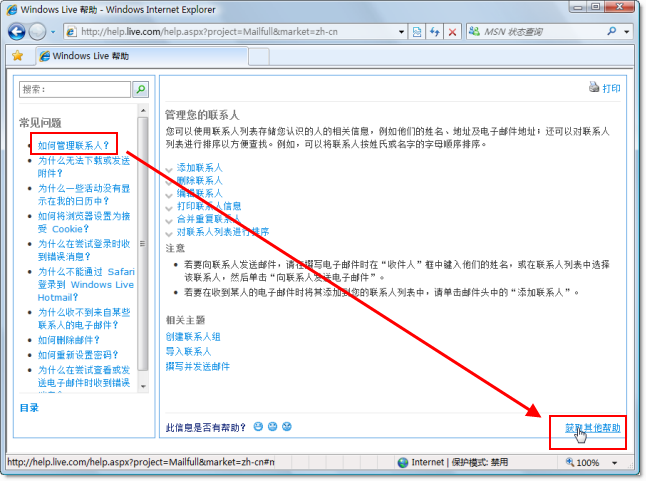Open the 如何重新设置密码 topic
Screen dimensions: 646x481
tap(78, 355)
